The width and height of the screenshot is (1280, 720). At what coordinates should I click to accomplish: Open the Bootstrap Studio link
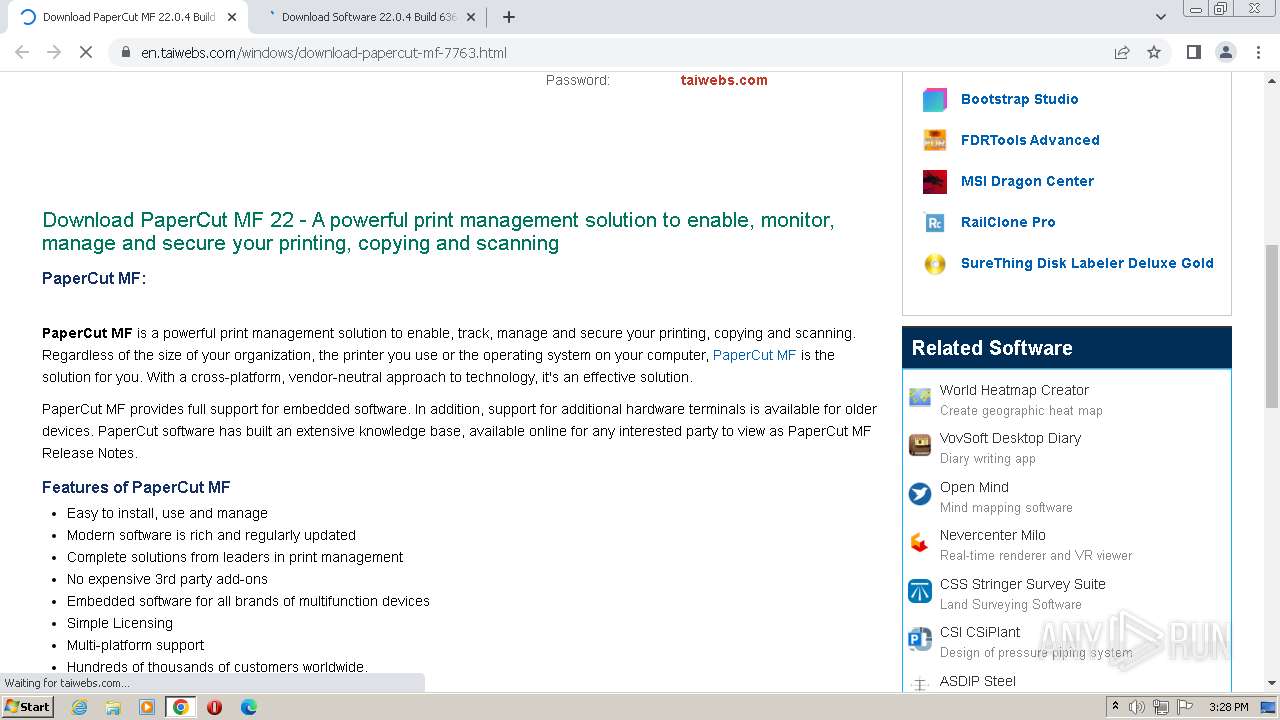[1019, 99]
